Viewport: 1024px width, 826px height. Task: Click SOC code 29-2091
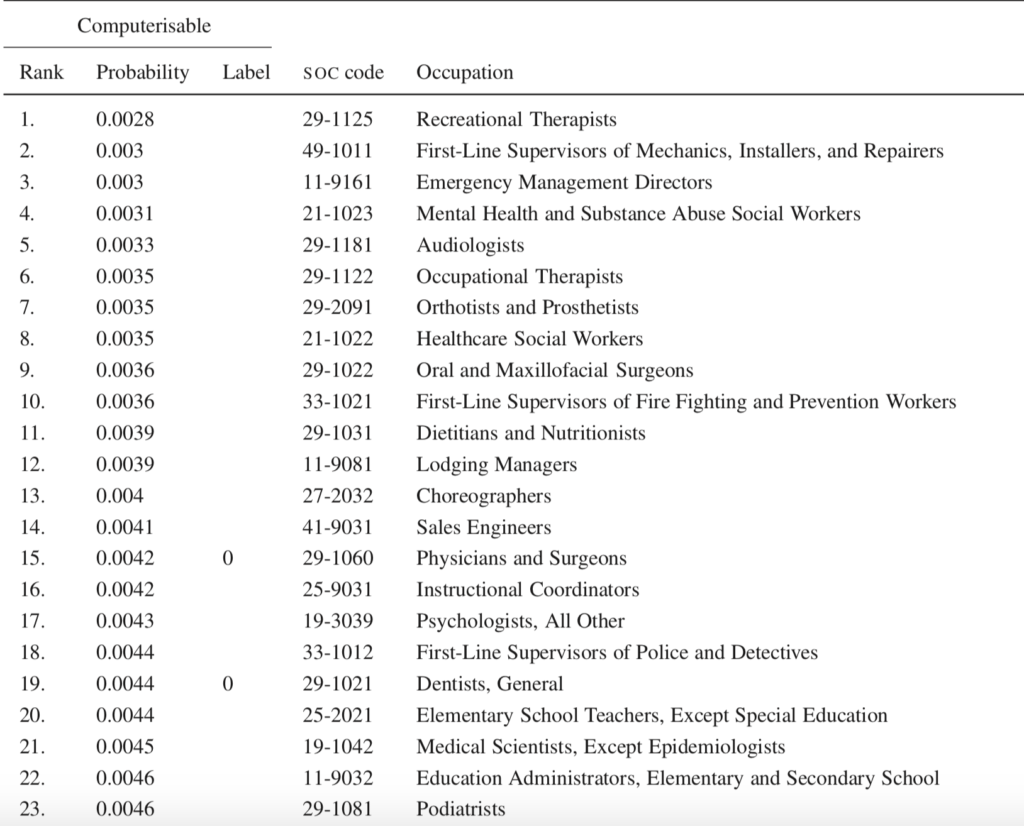(x=337, y=308)
